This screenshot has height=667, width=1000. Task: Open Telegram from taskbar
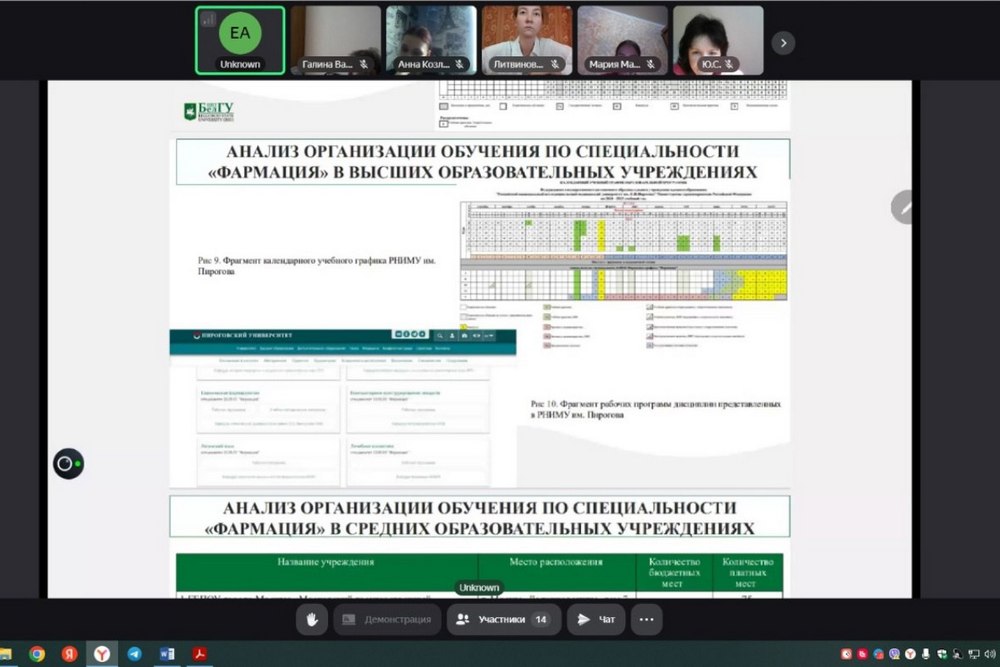coord(135,654)
